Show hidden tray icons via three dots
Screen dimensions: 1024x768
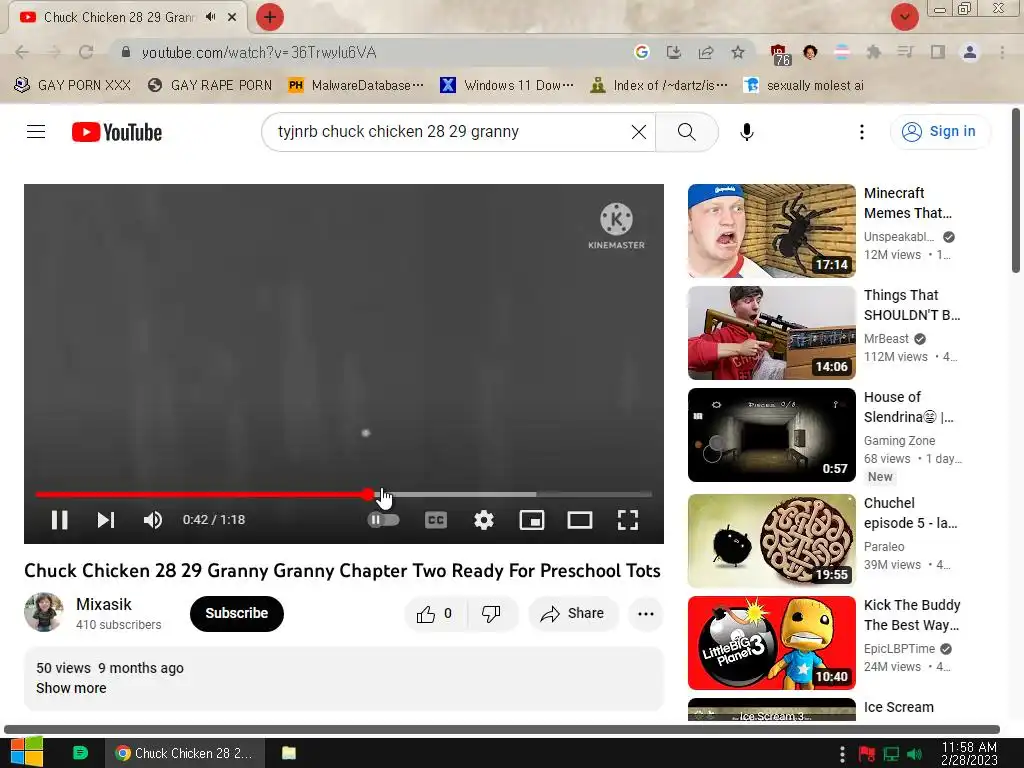[842, 754]
